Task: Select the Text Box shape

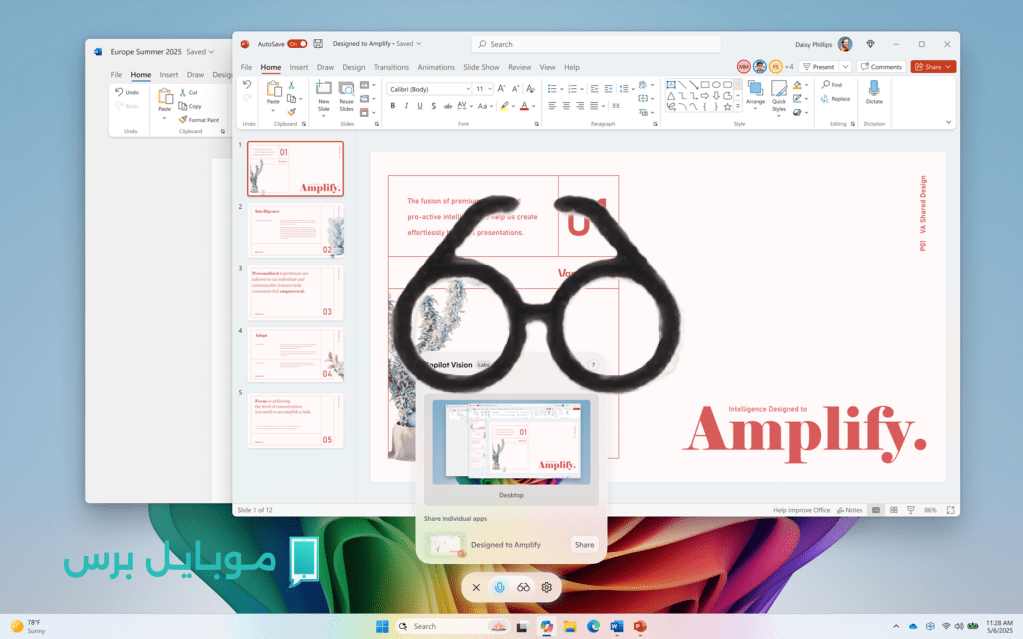Action: tap(671, 85)
